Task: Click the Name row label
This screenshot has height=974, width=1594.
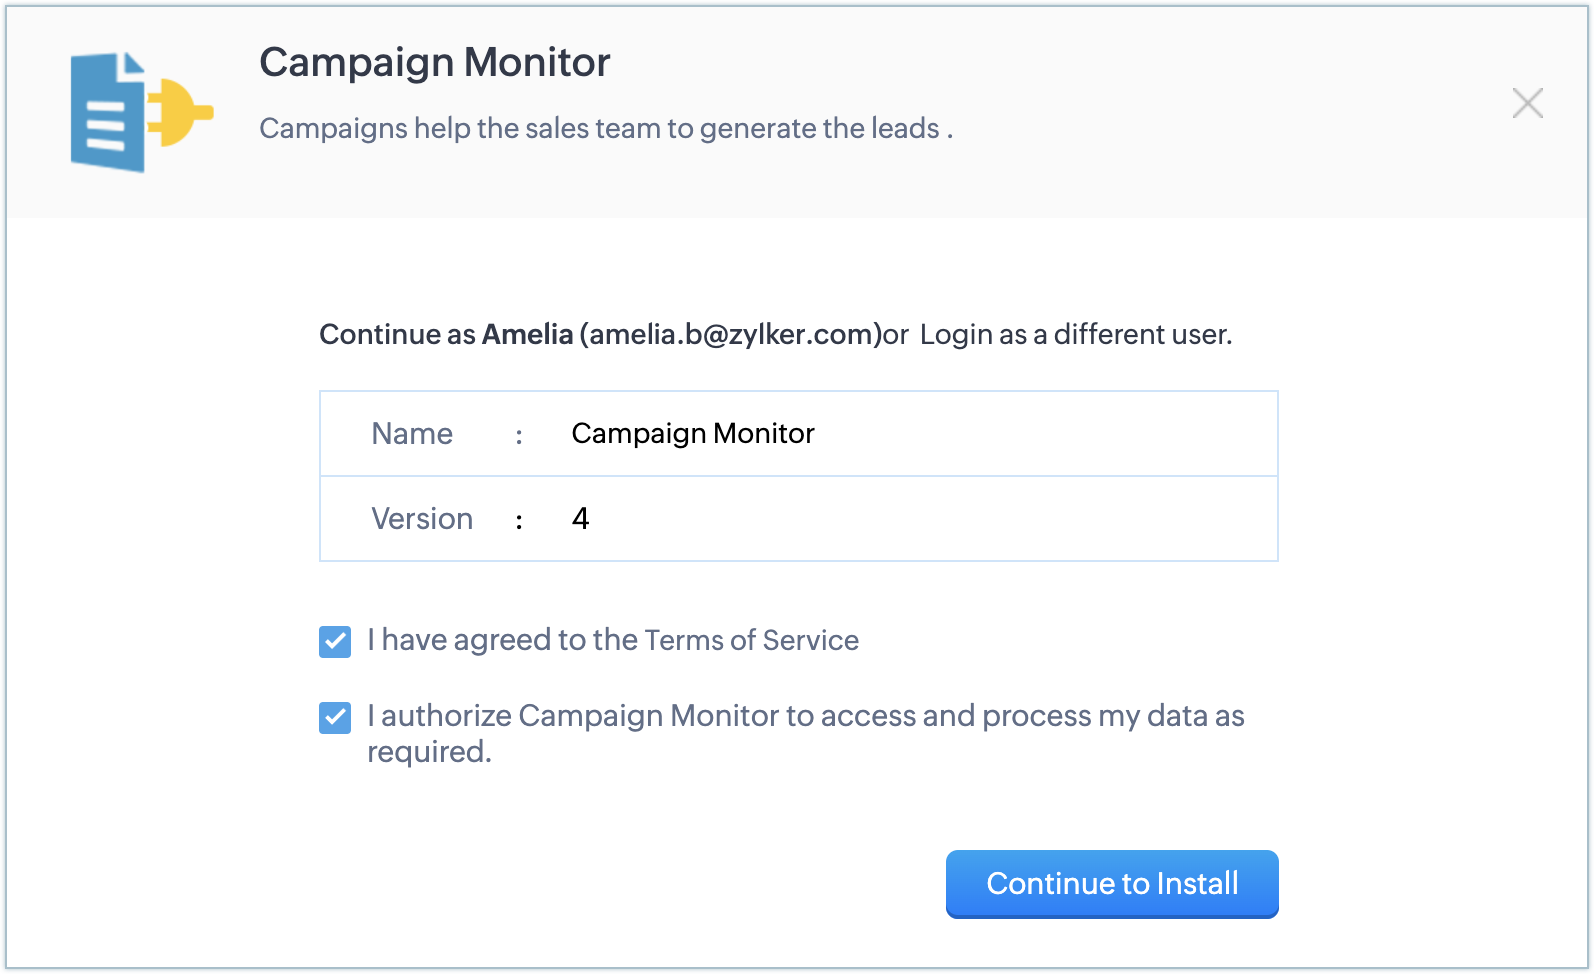Action: coord(412,434)
